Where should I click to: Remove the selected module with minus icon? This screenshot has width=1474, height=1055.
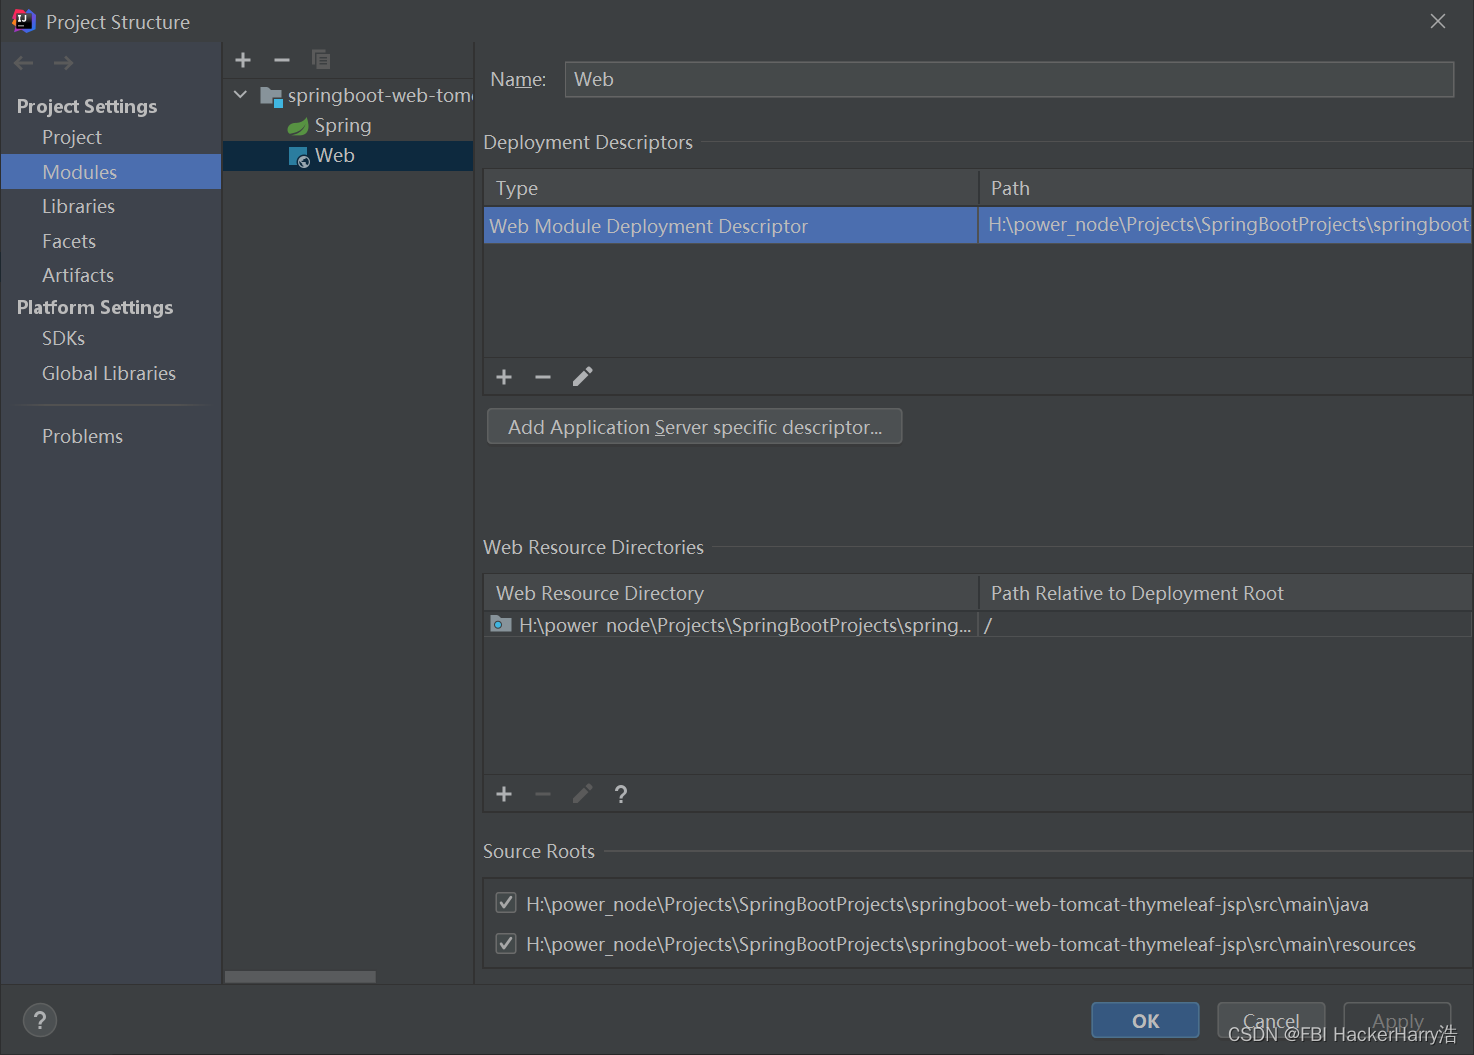pos(282,60)
